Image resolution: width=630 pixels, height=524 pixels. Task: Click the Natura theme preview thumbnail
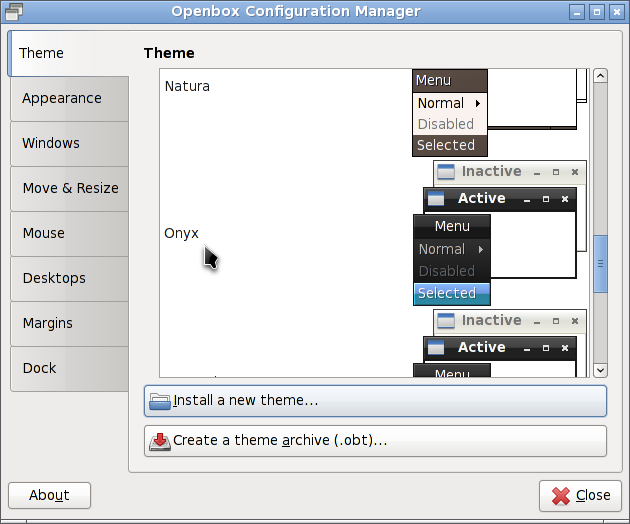[x=500, y=113]
